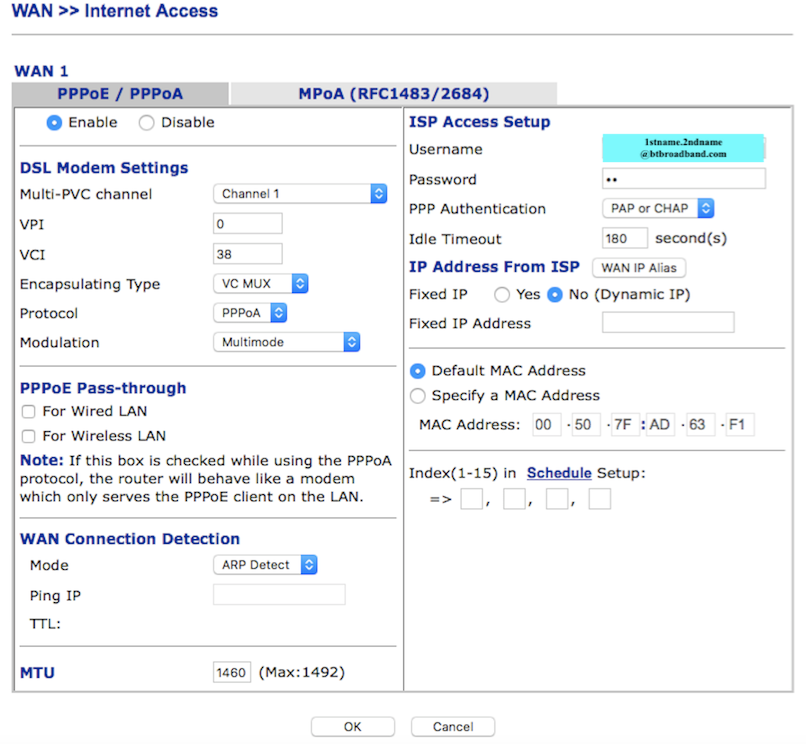Screen dimensions: 806x744
Task: Select the Enable radio button
Action: pyautogui.click(x=54, y=123)
